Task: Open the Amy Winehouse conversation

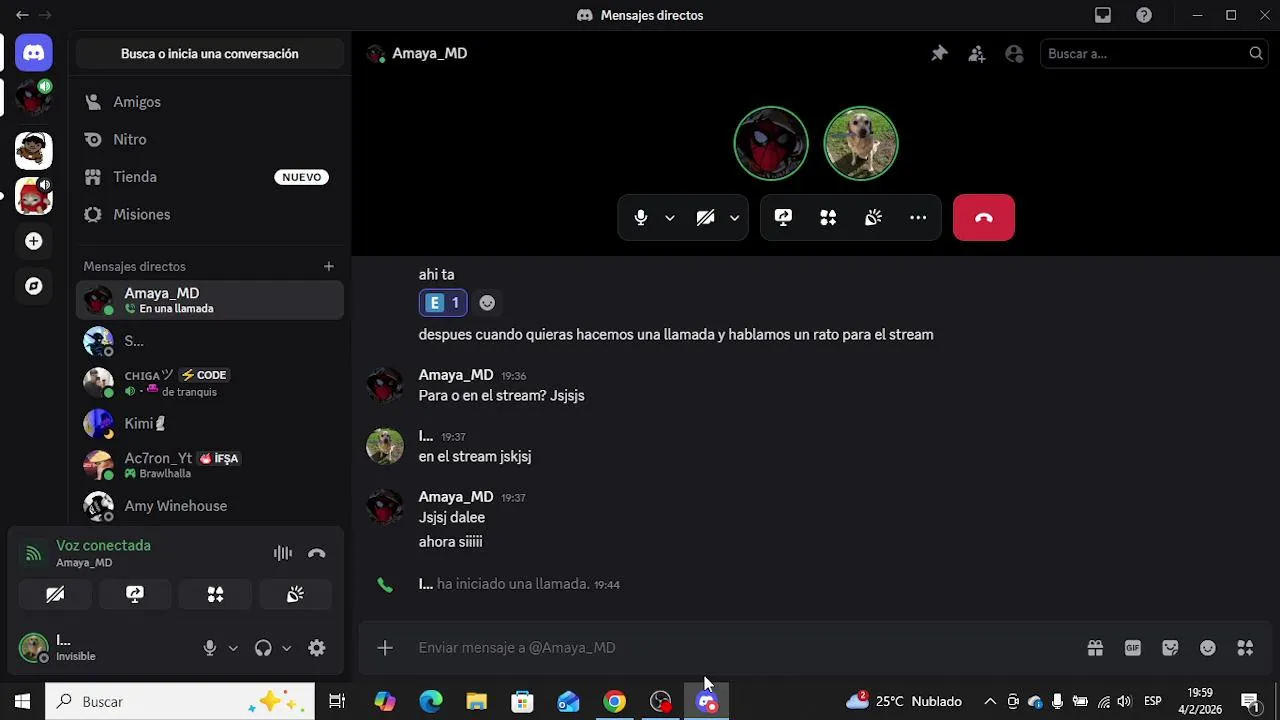Action: pyautogui.click(x=210, y=506)
